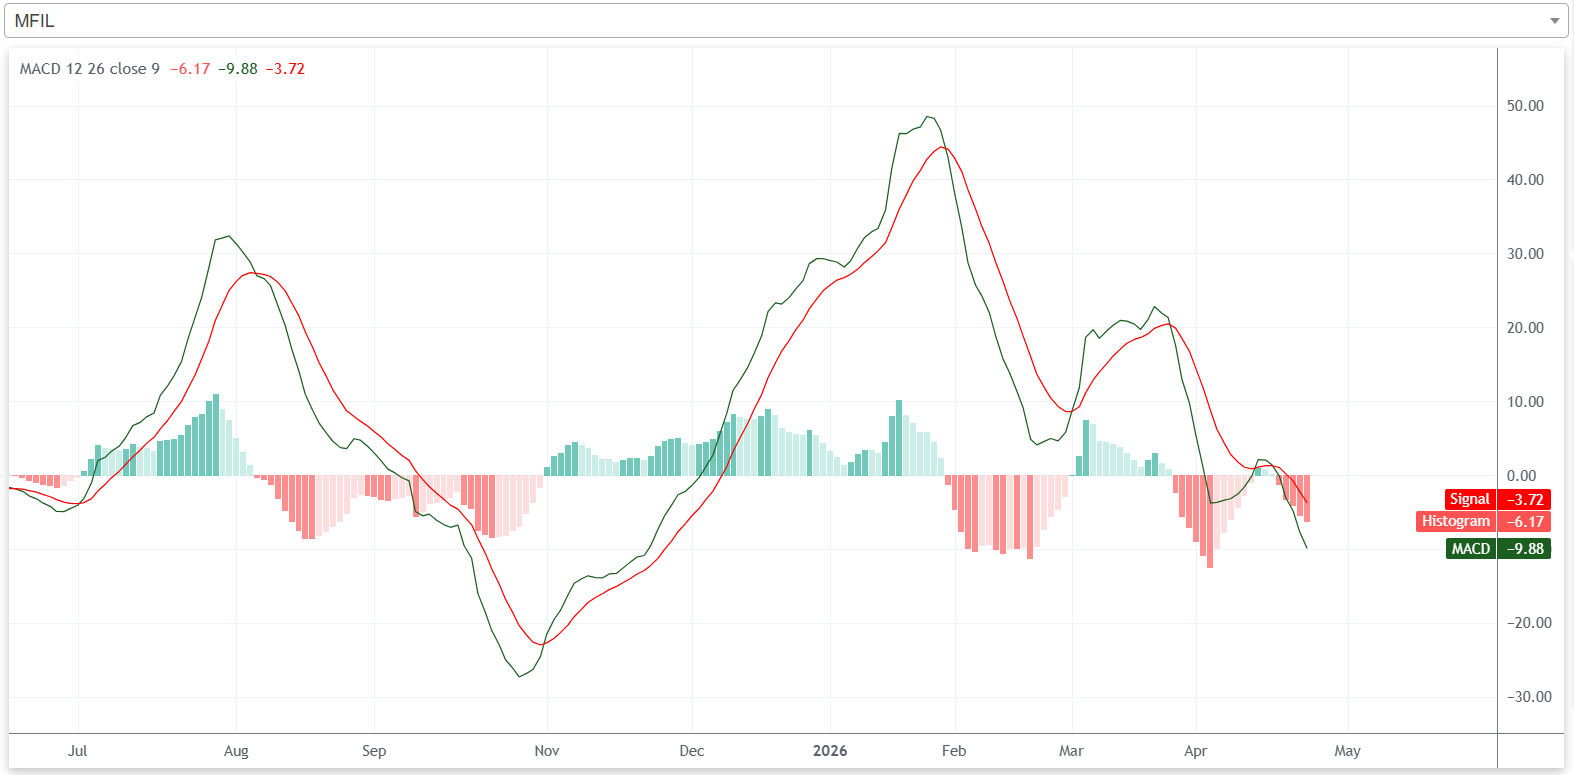This screenshot has height=775, width=1574.
Task: Click the -9.88 tag on the price axis
Action: pos(1525,548)
